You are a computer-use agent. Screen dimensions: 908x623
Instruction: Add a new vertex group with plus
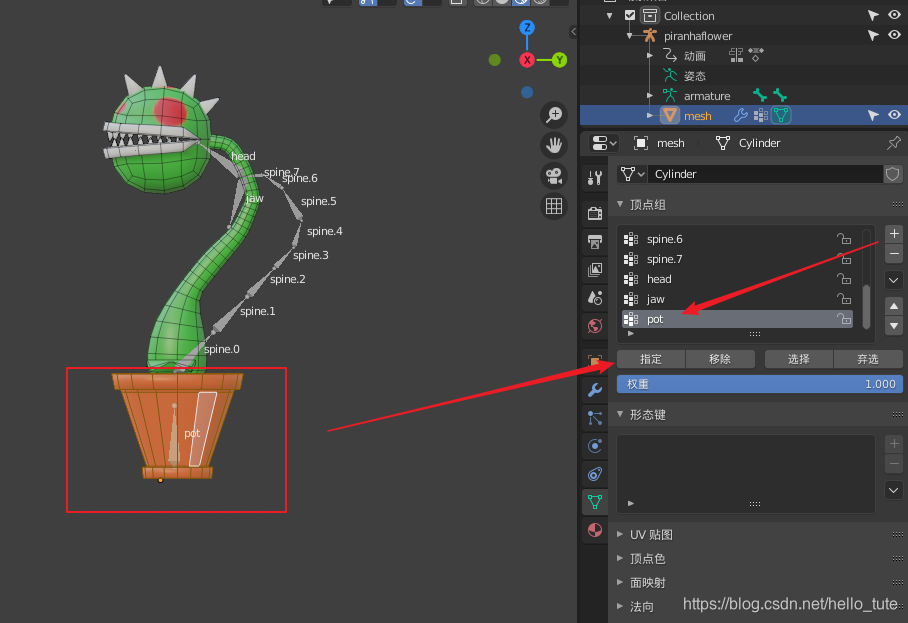tap(894, 233)
